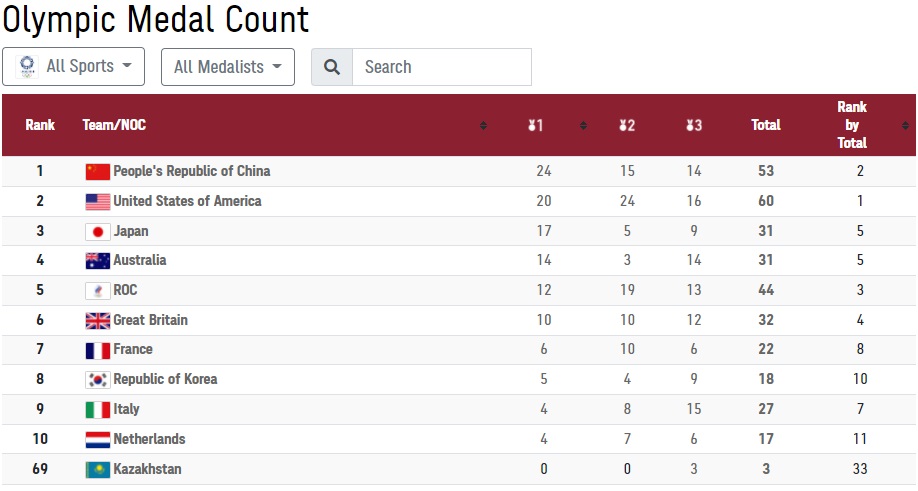This screenshot has width=918, height=491.
Task: Focus the Search input field
Action: [442, 67]
